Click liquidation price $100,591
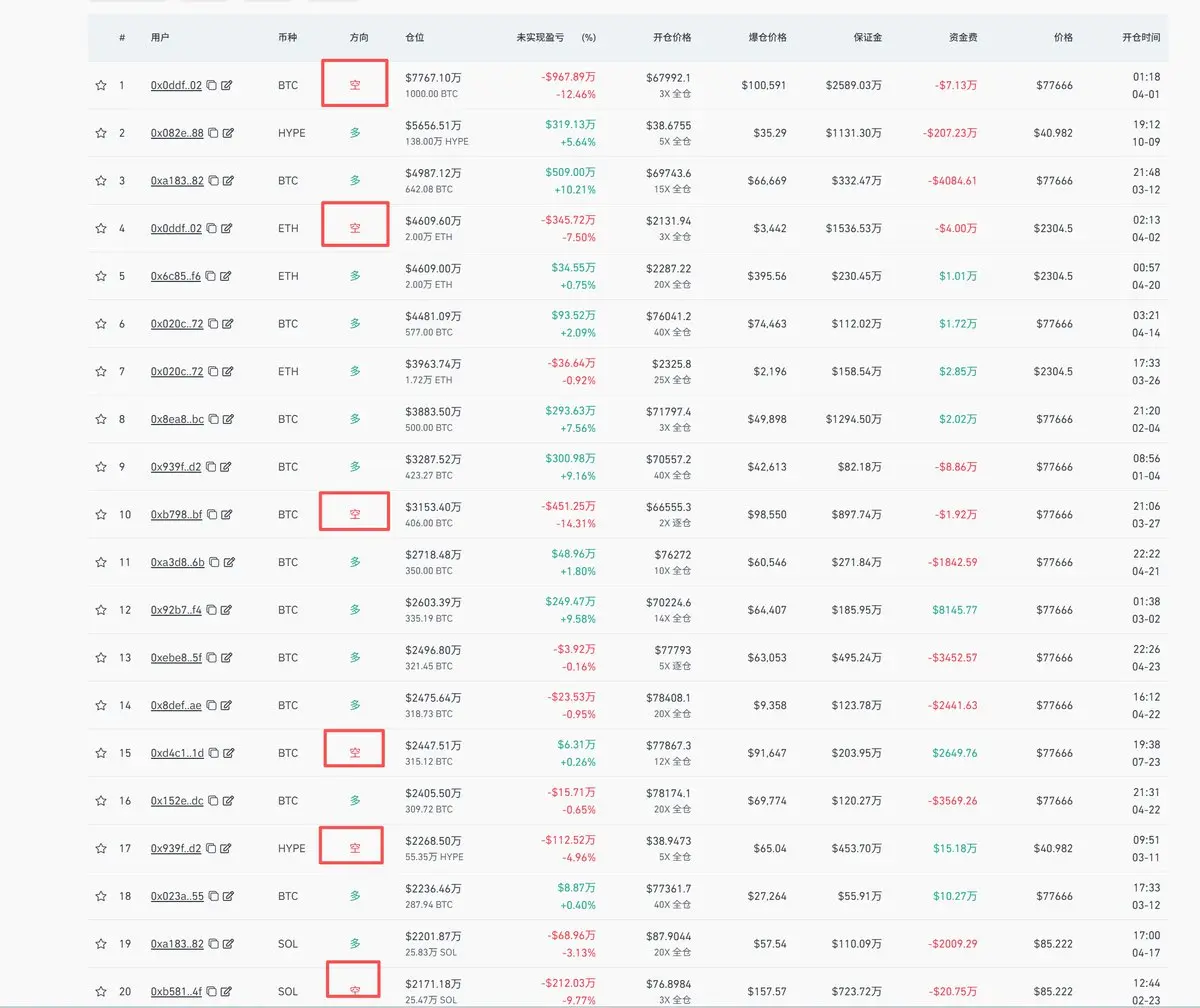The width and height of the screenshot is (1200, 1008). (764, 86)
